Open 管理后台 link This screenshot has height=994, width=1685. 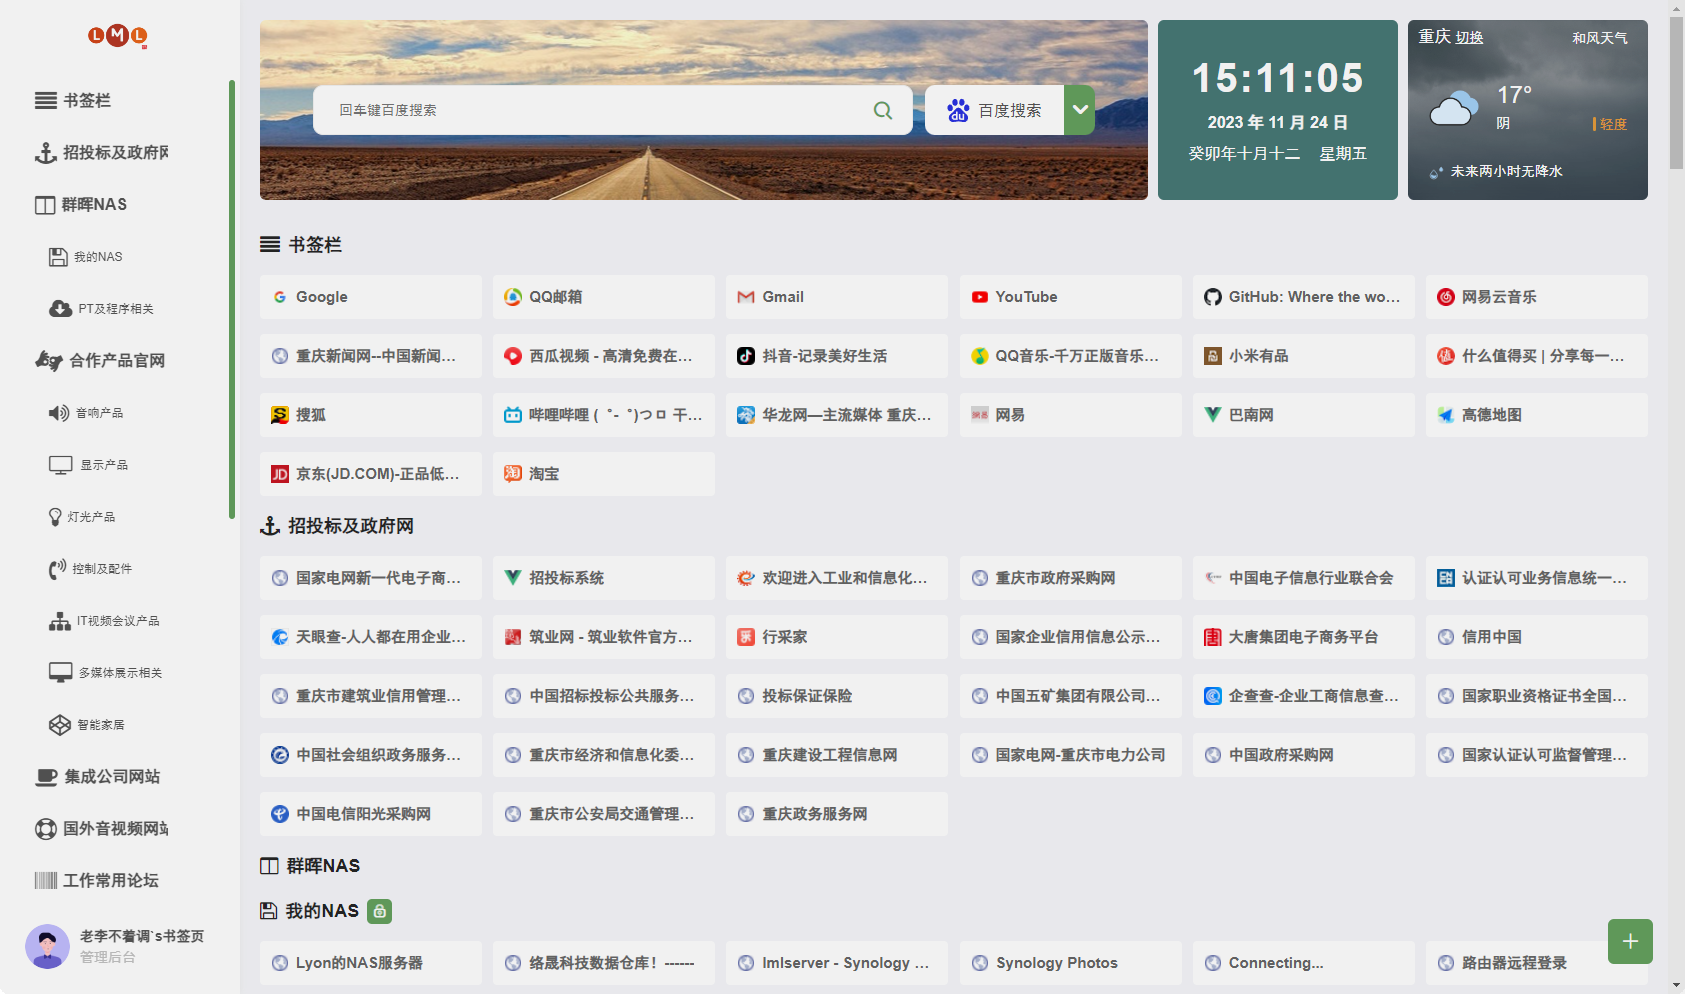pos(108,957)
